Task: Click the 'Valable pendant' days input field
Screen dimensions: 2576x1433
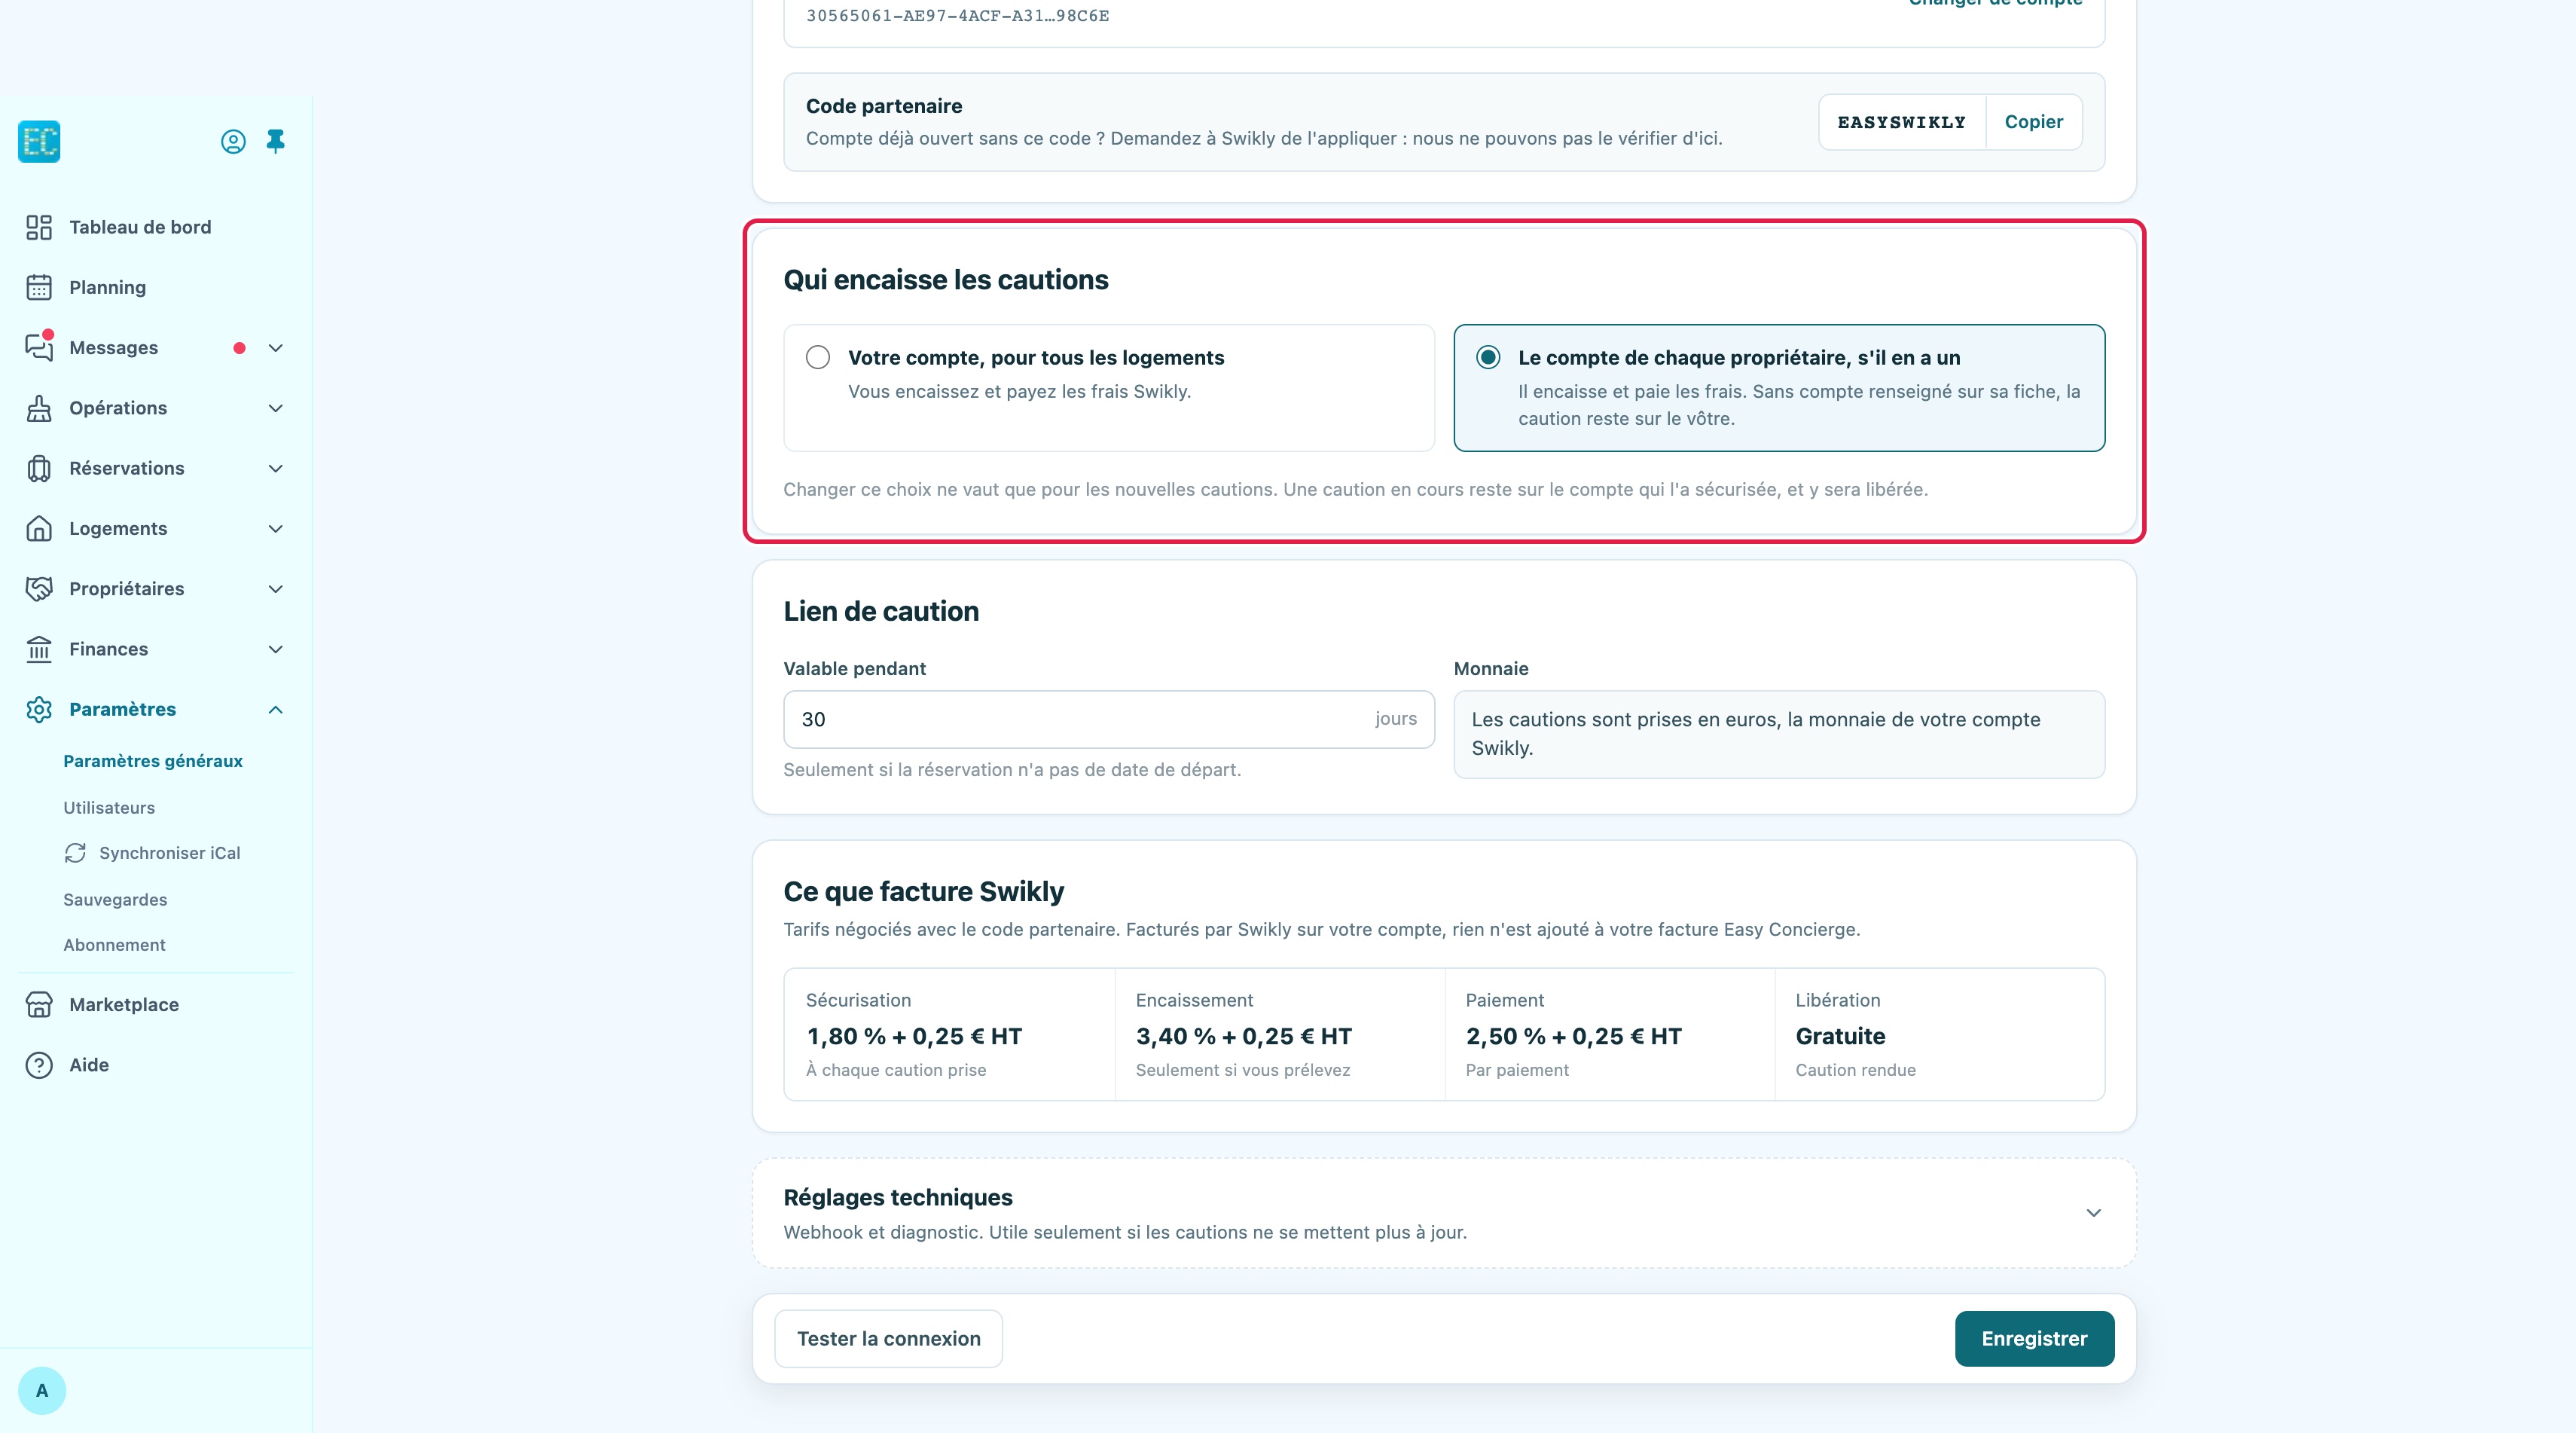Action: pyautogui.click(x=1108, y=719)
